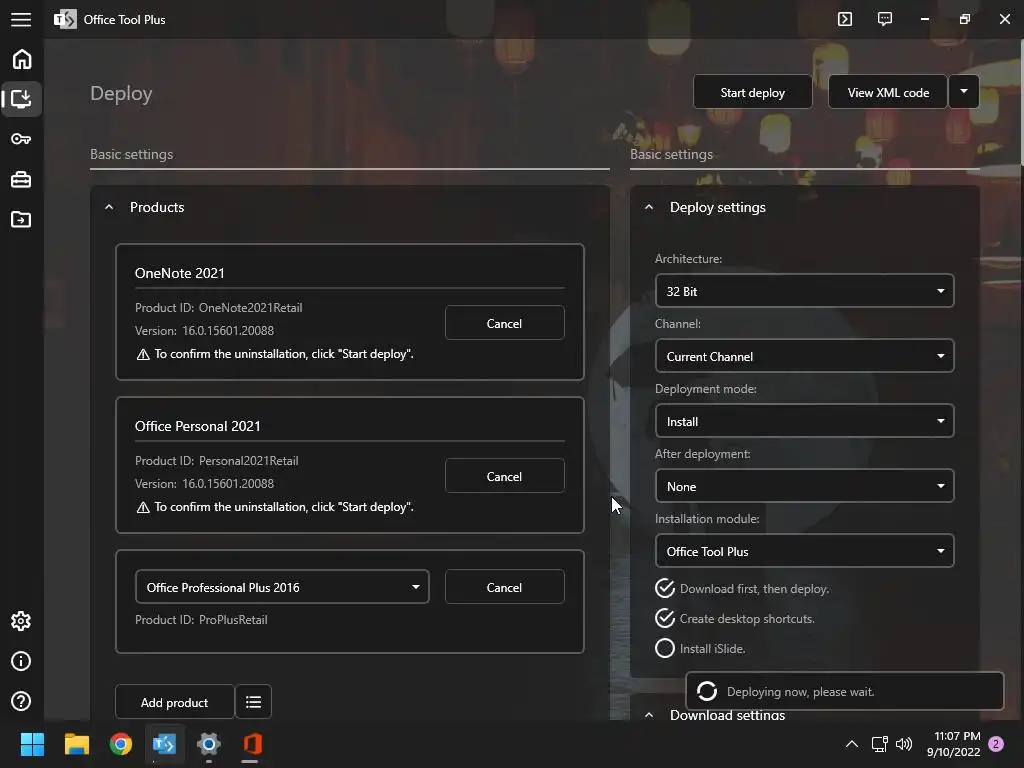Toggle Download first, then deploy option
The height and width of the screenshot is (768, 1024).
[742, 588]
